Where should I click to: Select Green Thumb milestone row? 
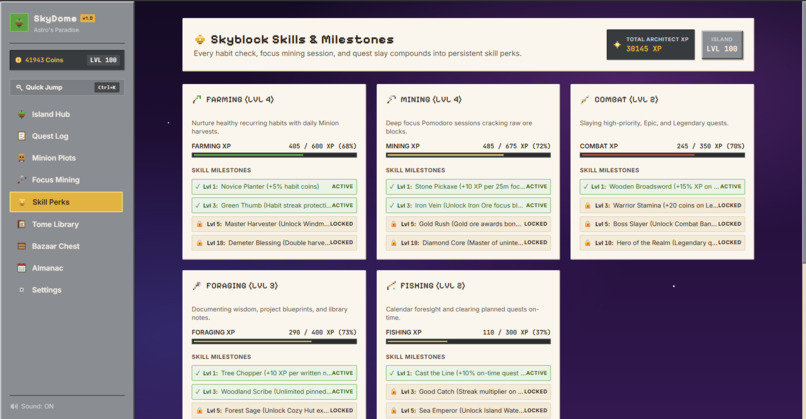point(274,205)
